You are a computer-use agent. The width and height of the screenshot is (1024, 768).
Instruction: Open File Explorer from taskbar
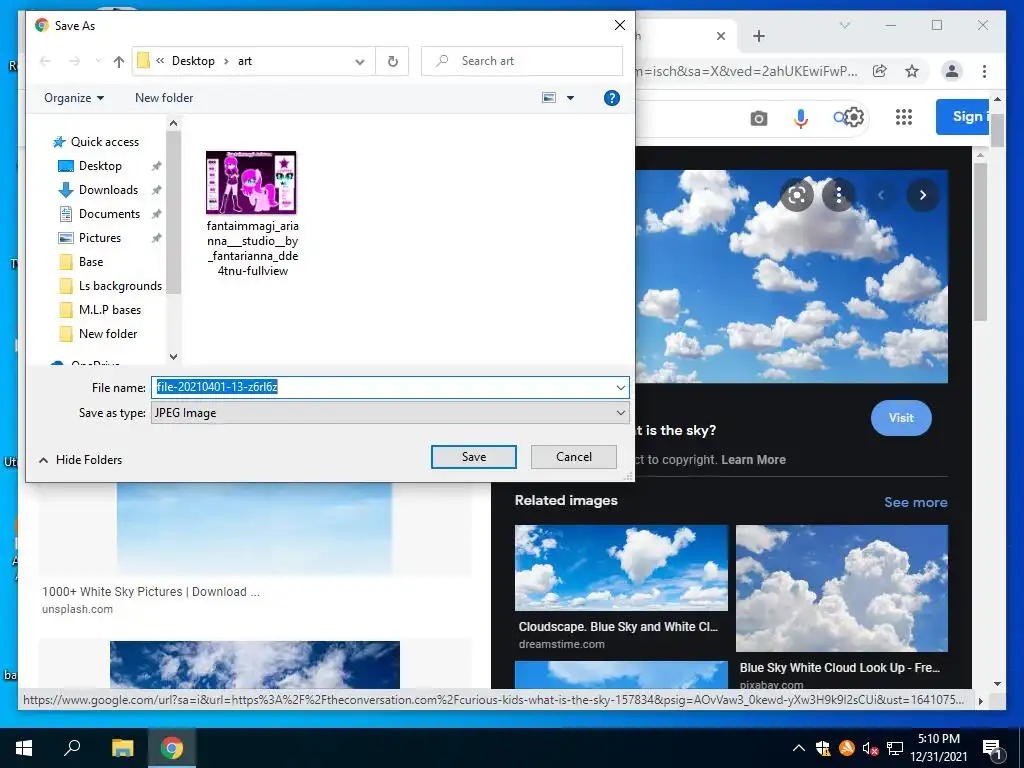point(122,748)
